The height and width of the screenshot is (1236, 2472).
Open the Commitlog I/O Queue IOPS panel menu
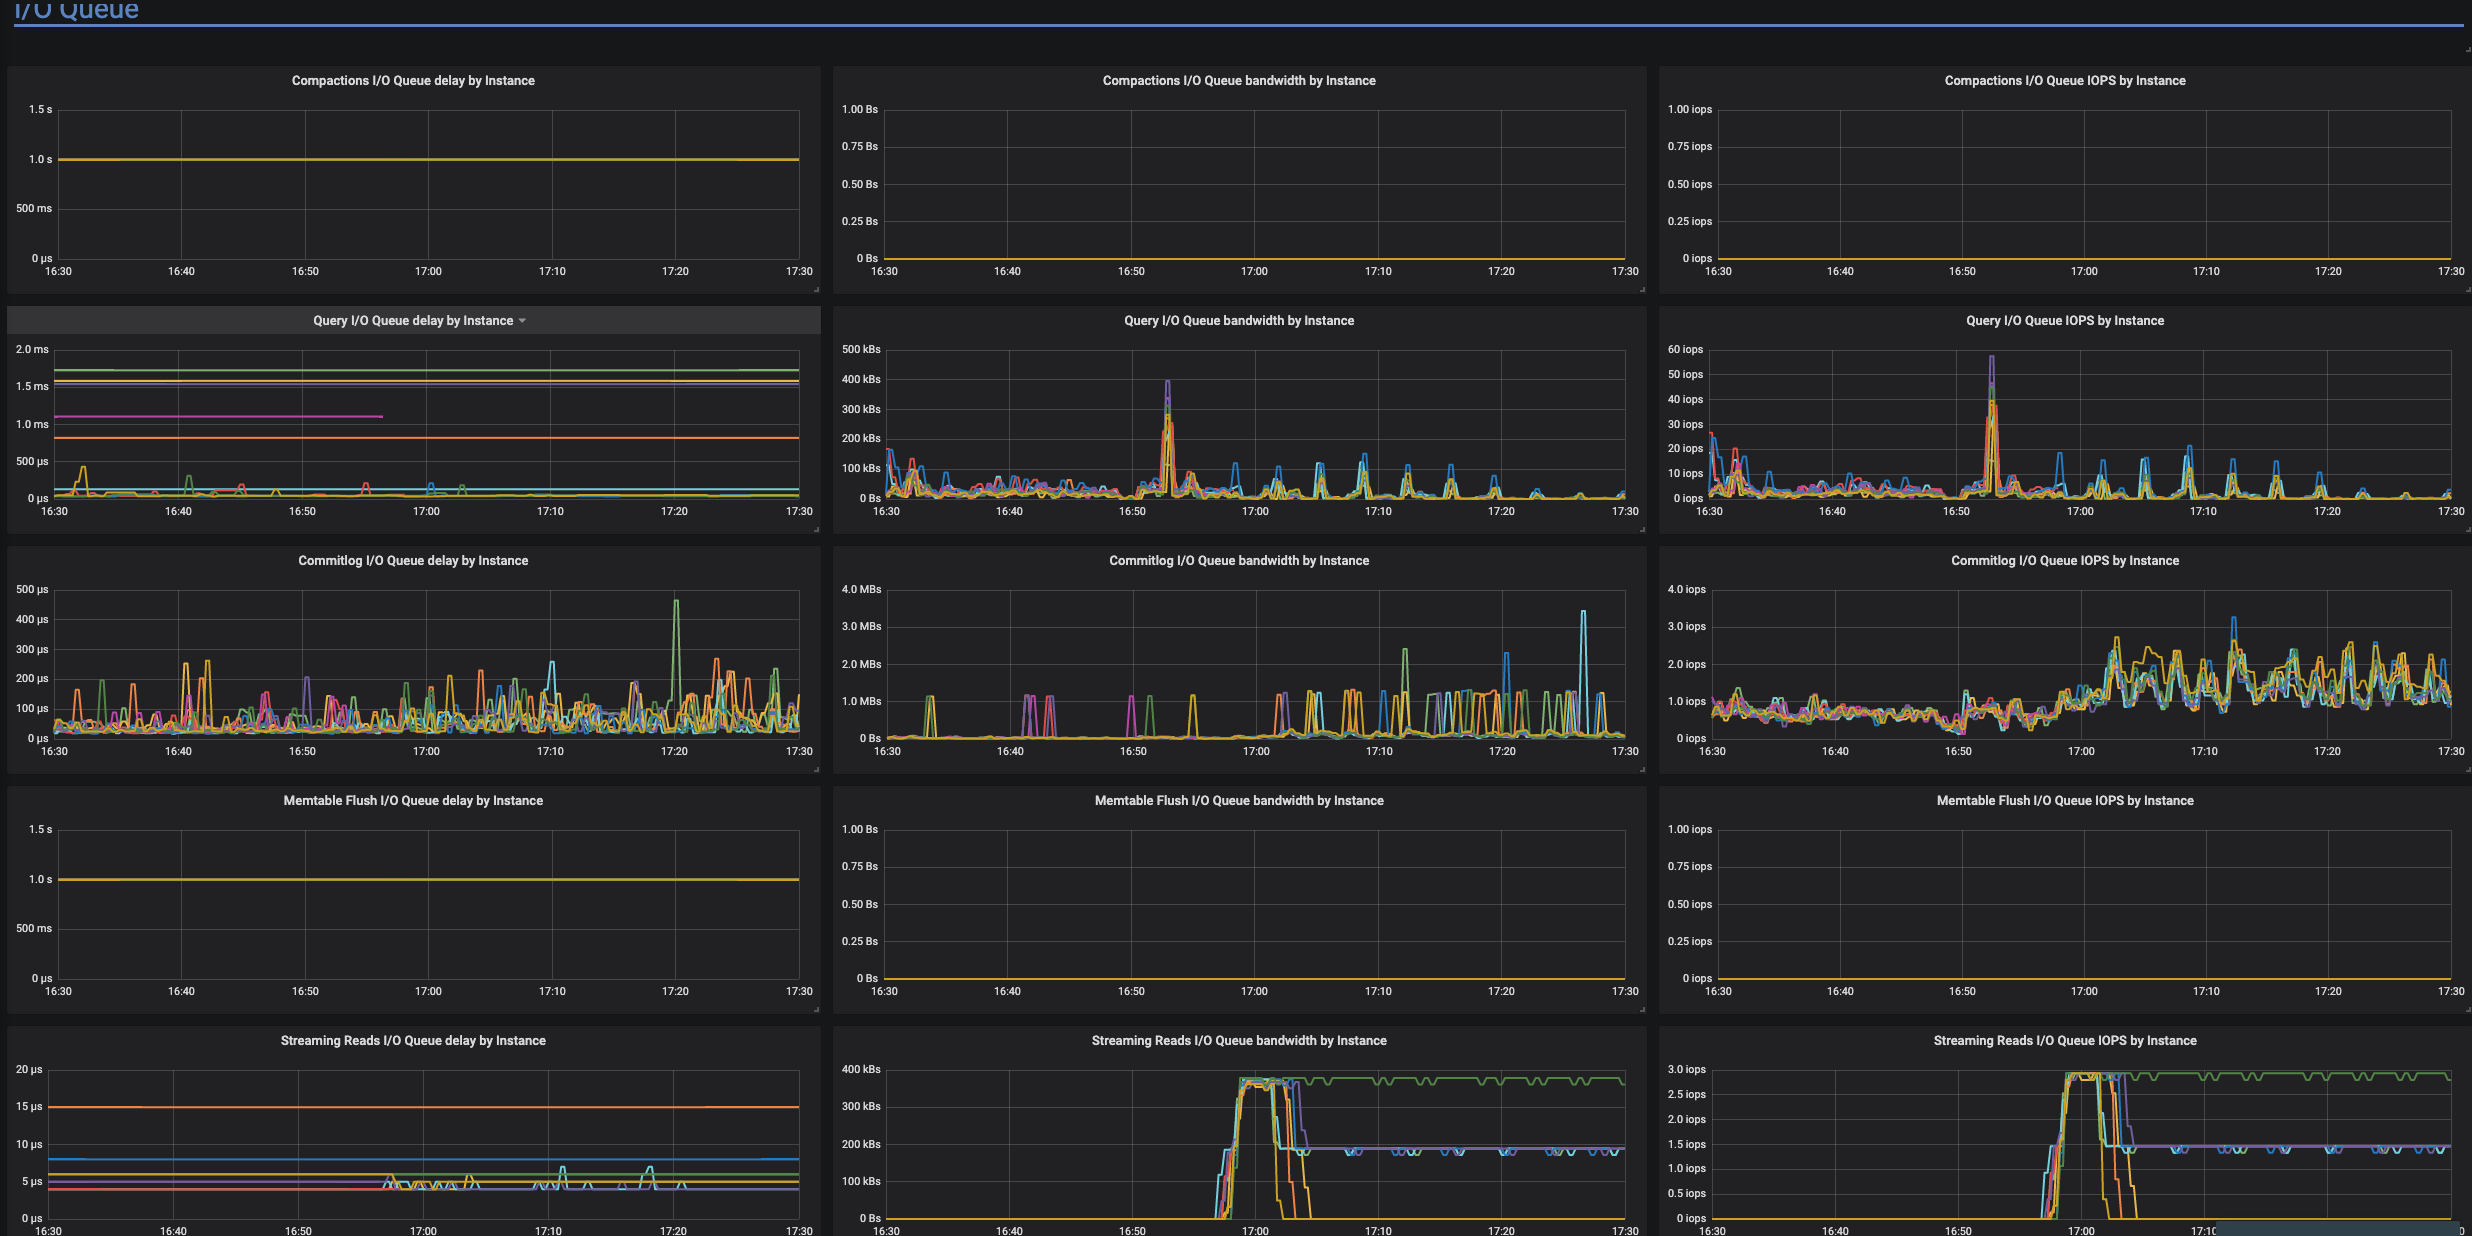pyautogui.click(x=2064, y=560)
